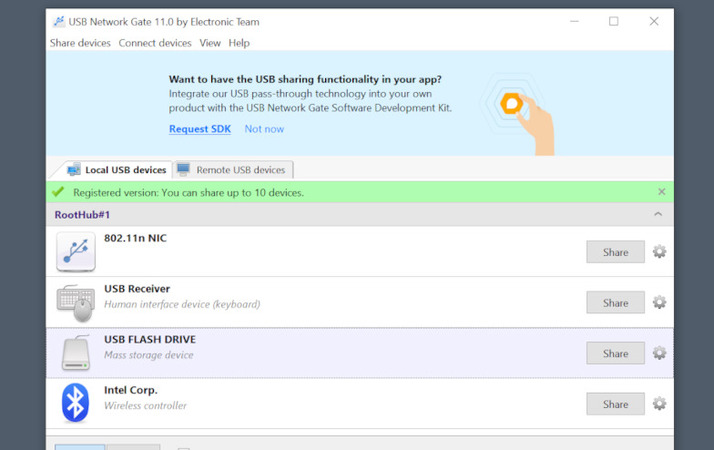The width and height of the screenshot is (714, 450).
Task: Click 'Human interface device (keyboard)' text
Action: (x=182, y=304)
